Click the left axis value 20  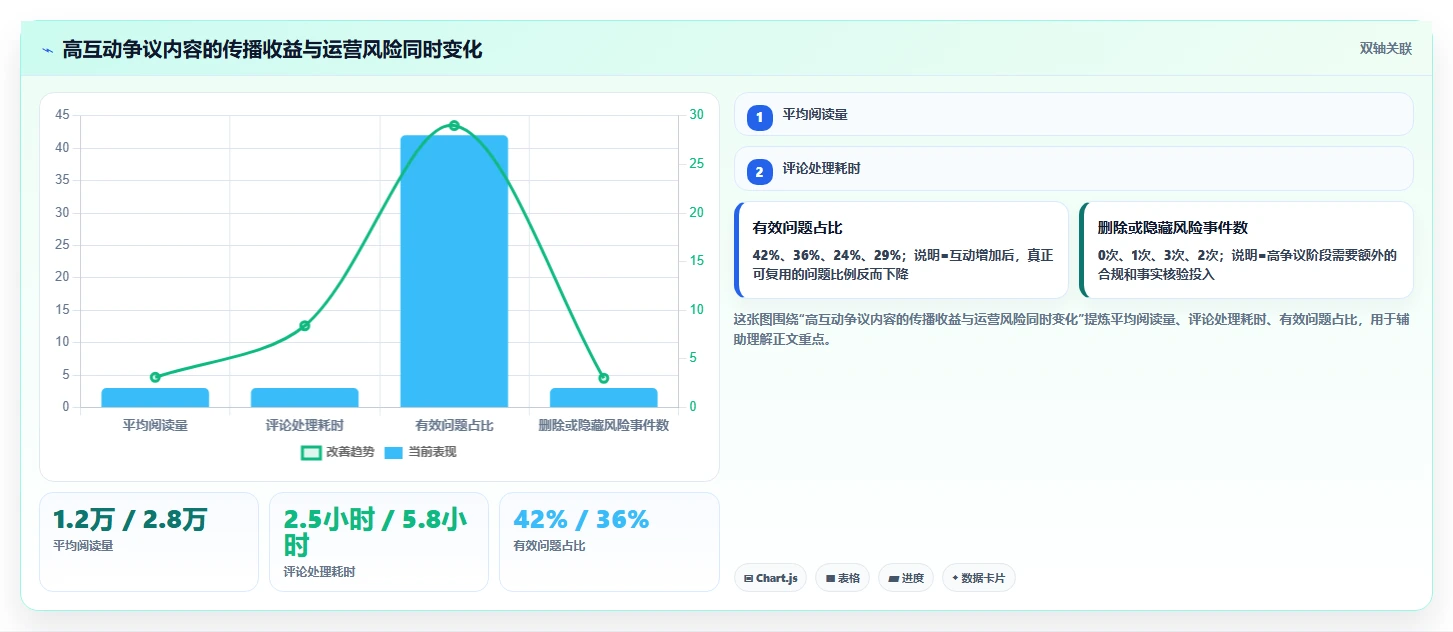click(x=62, y=277)
